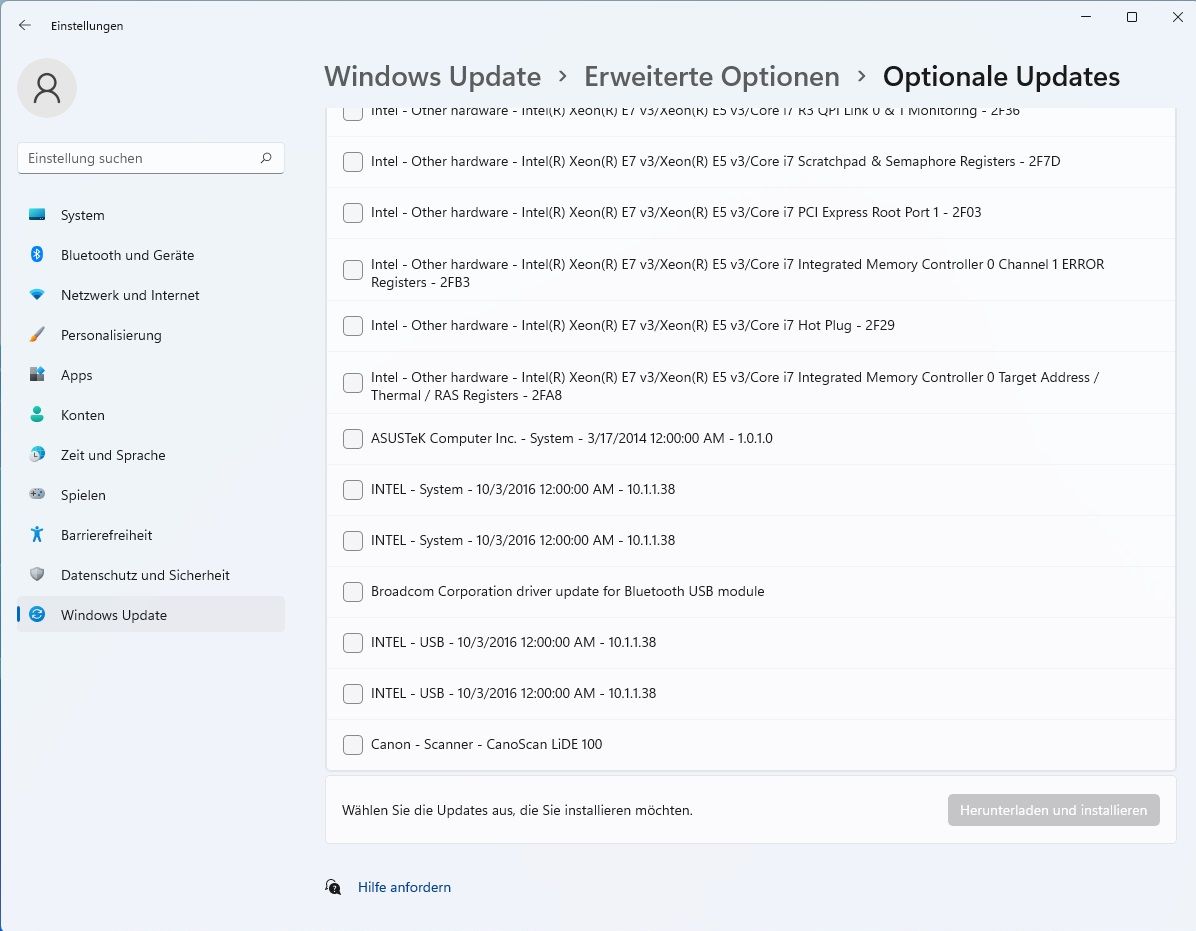Click the Barrierefreiheit accessibility icon

coord(37,535)
